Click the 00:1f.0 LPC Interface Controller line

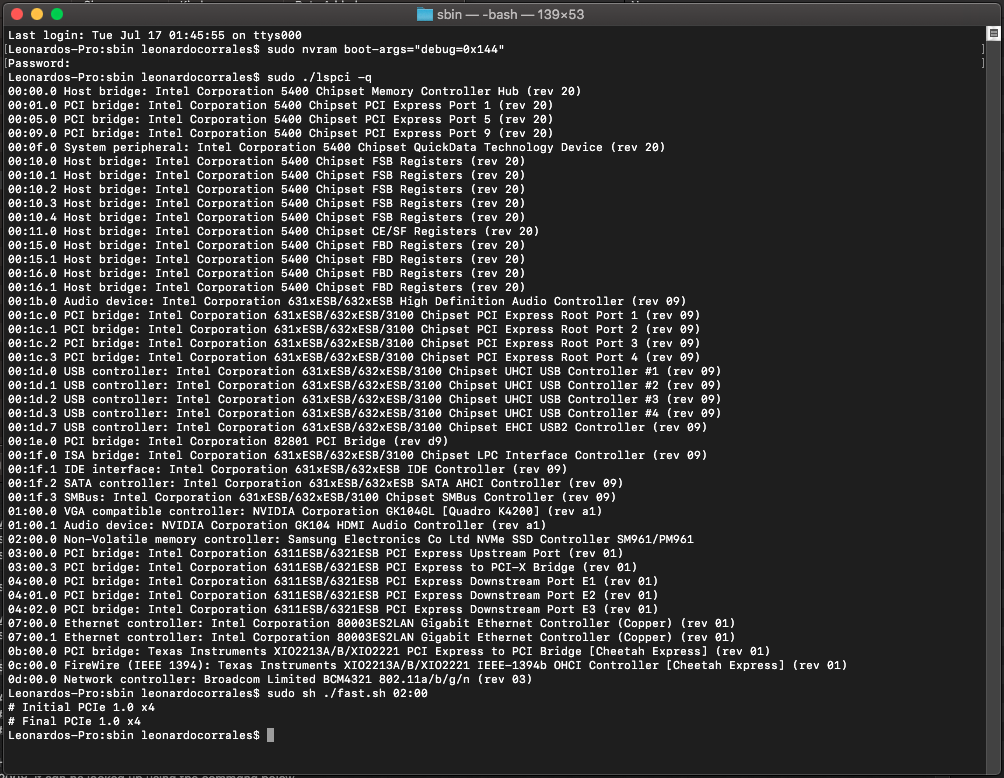click(357, 455)
